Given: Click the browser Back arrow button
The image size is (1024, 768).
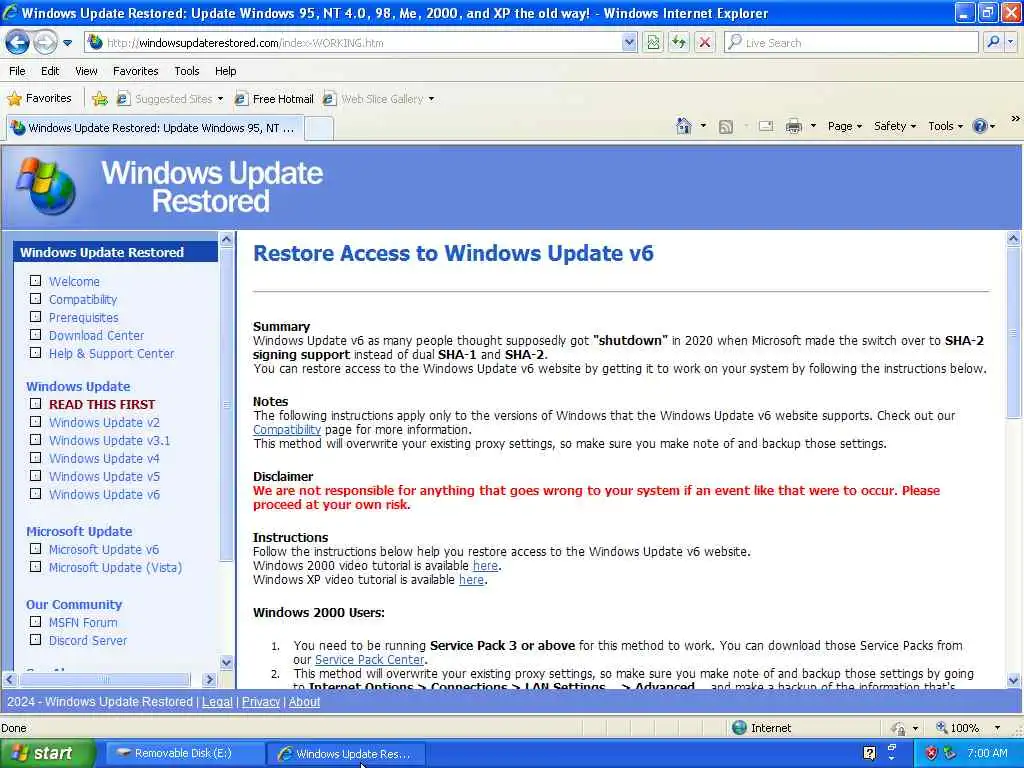Looking at the screenshot, I should [x=18, y=42].
